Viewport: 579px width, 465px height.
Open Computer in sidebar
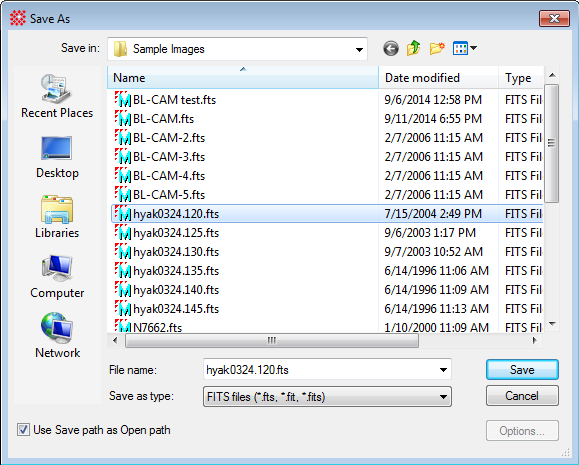pos(57,277)
